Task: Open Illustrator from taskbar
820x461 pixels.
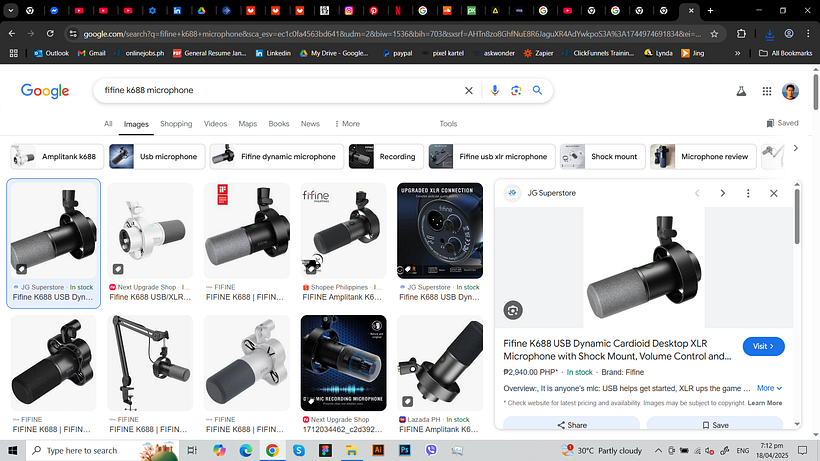Action: [378, 451]
